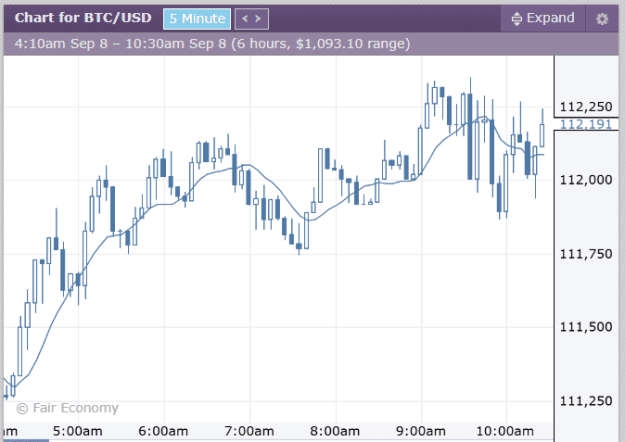Click the 7:00am time axis label
The width and height of the screenshot is (625, 442).
coord(249,431)
